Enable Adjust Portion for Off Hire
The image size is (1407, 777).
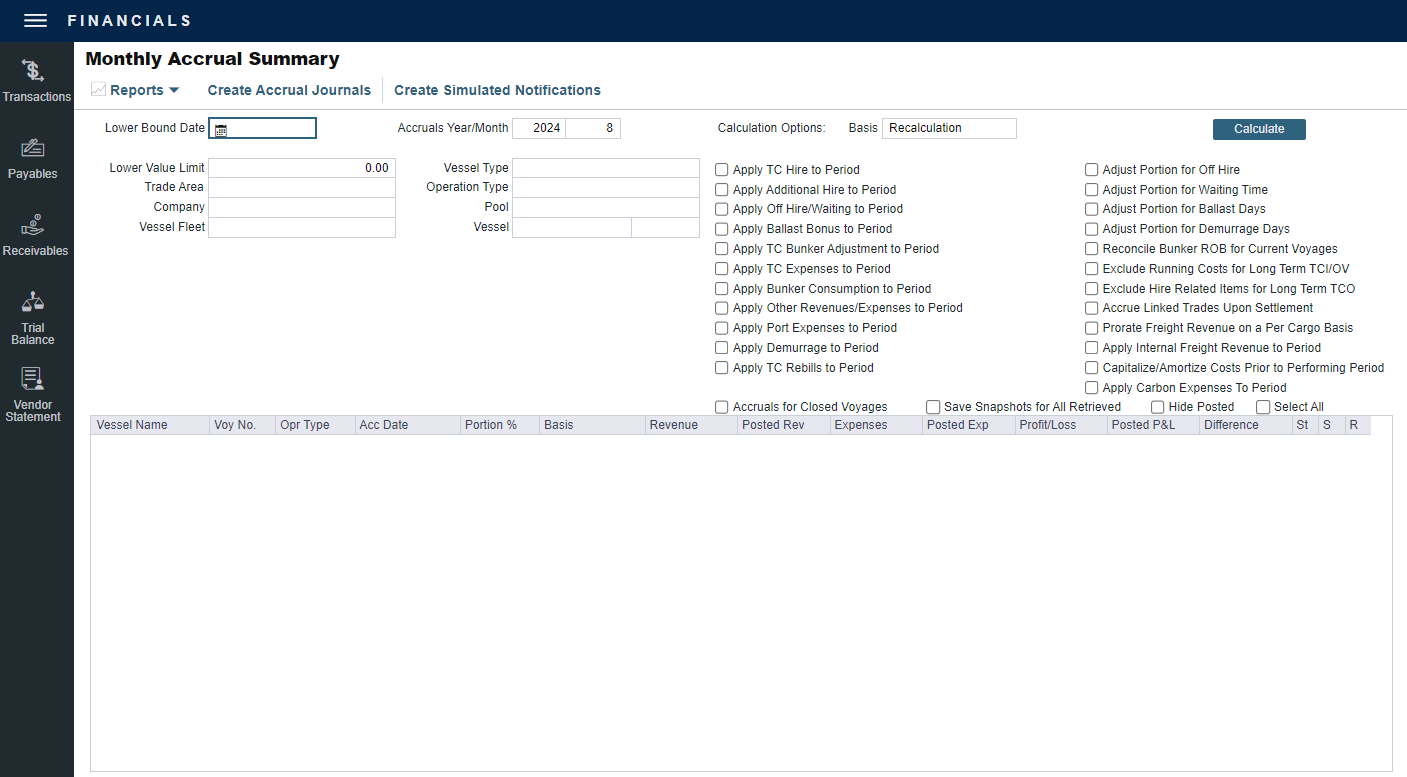click(x=1092, y=170)
